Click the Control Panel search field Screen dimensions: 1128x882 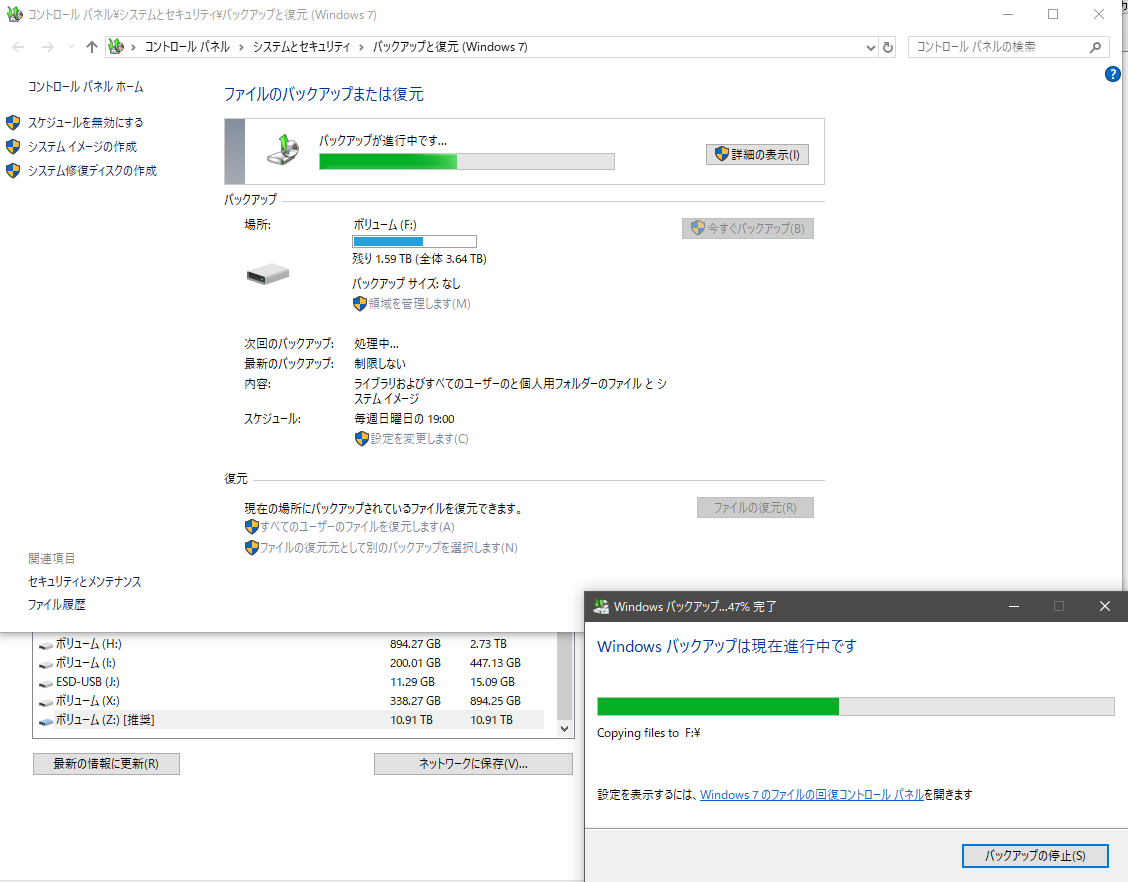(998, 47)
